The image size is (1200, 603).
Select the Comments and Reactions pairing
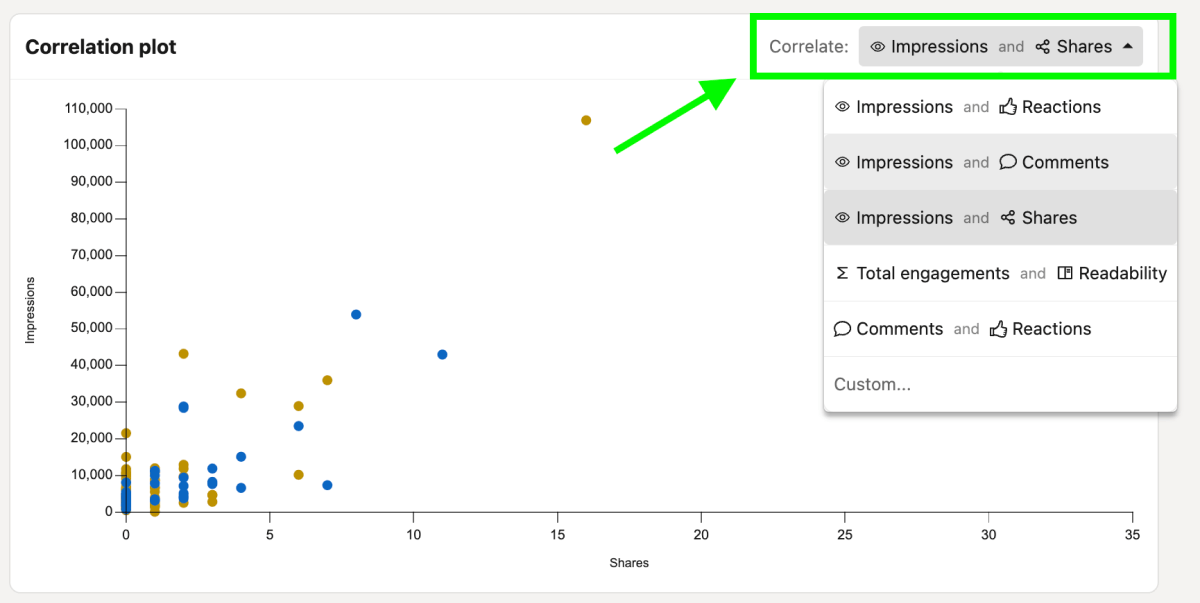(x=960, y=328)
